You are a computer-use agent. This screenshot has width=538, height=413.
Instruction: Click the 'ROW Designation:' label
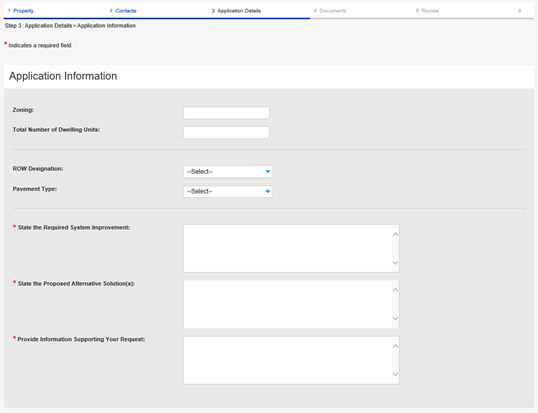(x=38, y=169)
